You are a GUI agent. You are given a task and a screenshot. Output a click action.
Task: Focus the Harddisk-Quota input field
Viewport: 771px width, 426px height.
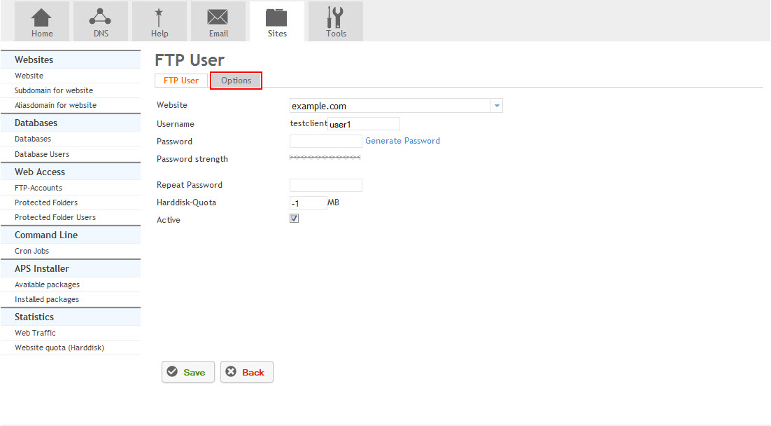click(x=308, y=203)
